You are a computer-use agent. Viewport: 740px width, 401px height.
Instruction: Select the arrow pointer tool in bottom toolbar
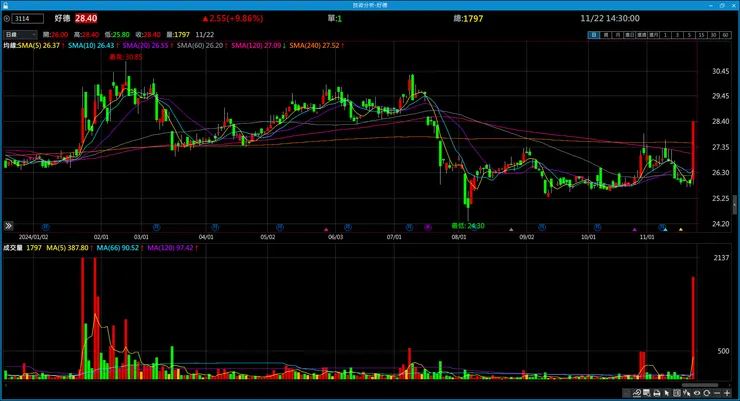(667, 393)
